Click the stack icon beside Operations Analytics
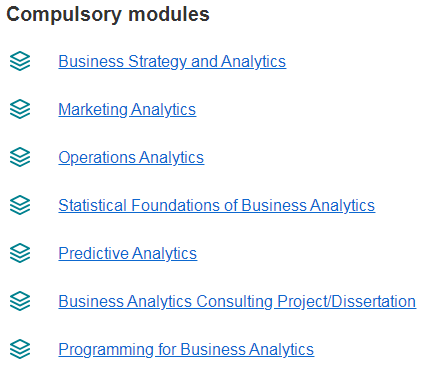Screen dimensions: 431x375 tap(20, 157)
